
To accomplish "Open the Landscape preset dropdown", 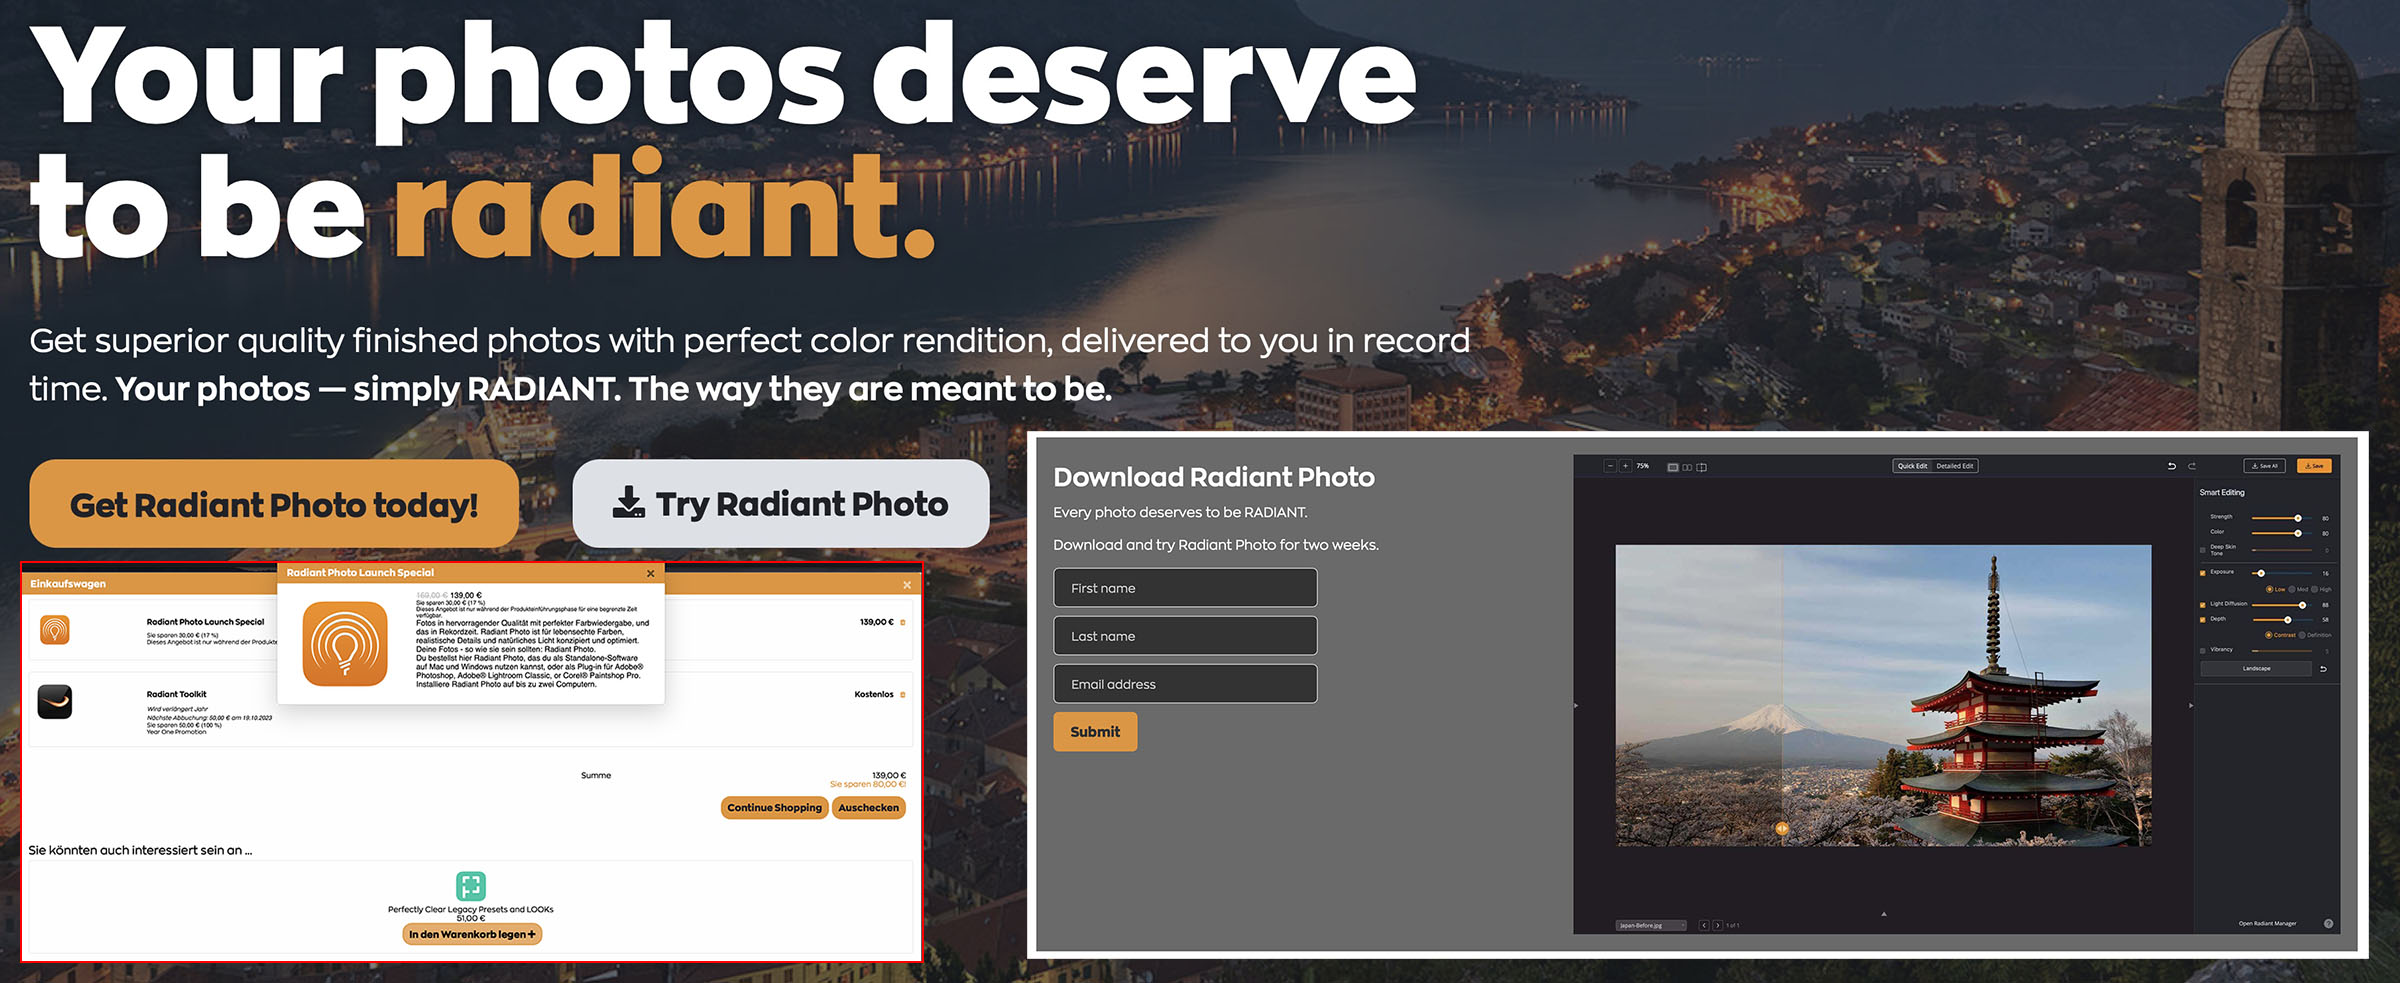I will (x=2256, y=669).
